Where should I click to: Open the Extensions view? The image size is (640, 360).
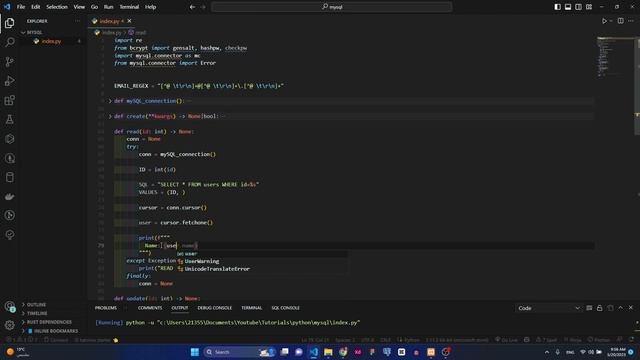pos(9,100)
